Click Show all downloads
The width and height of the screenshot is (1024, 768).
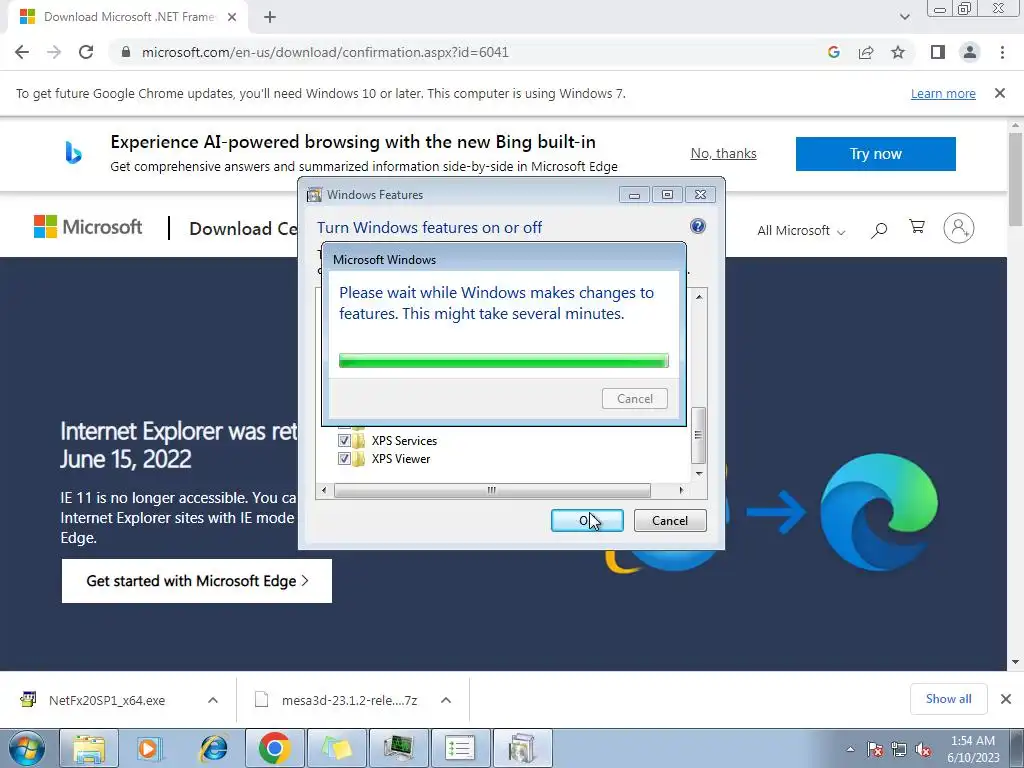(x=948, y=699)
